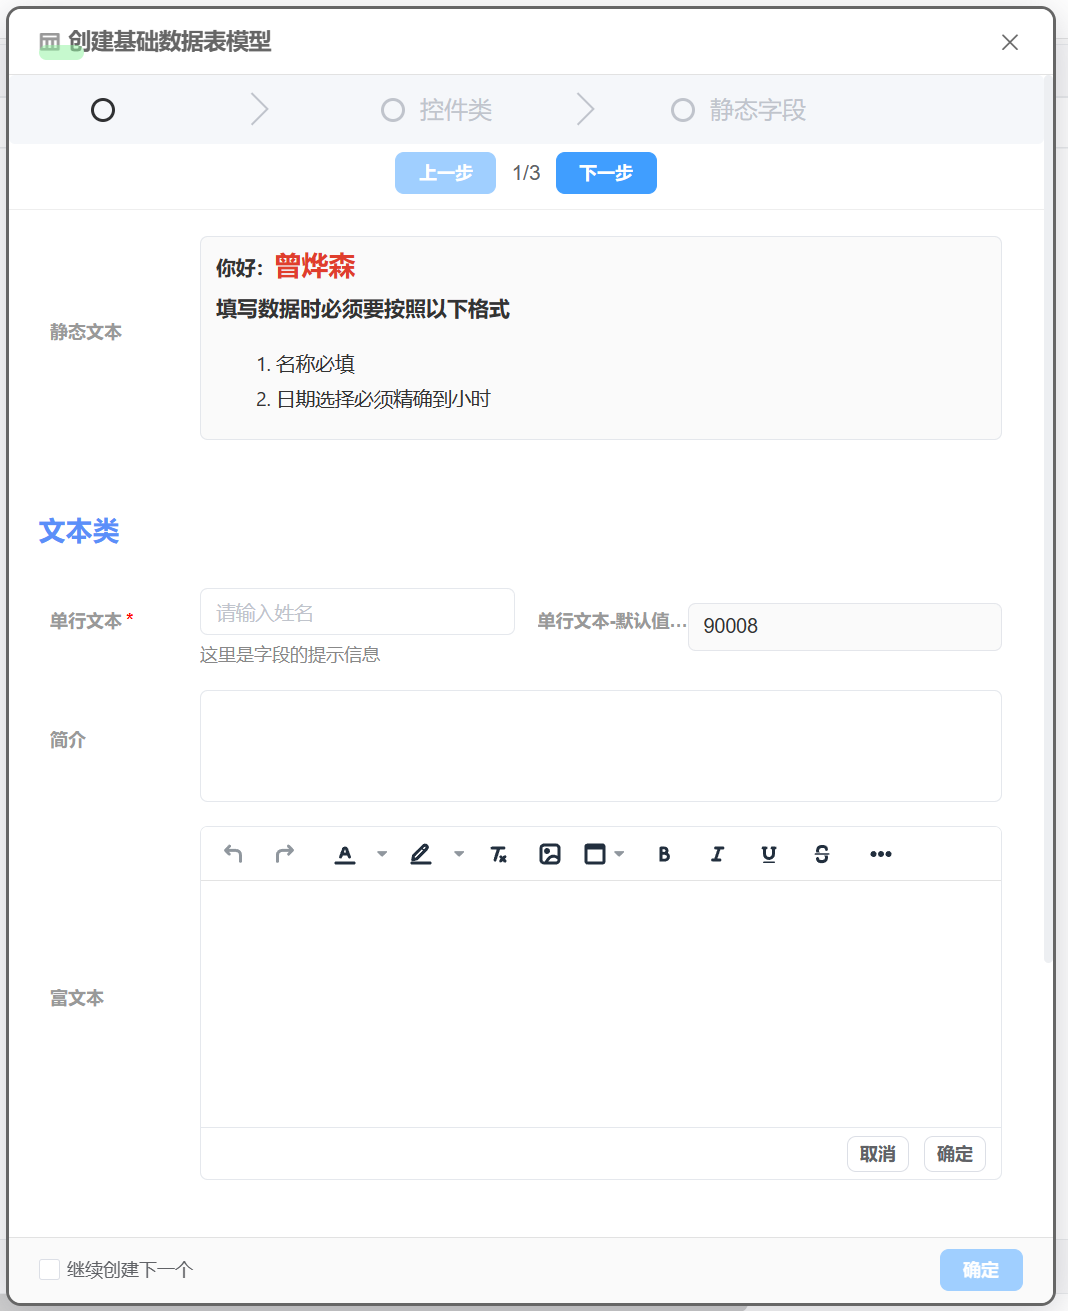
Task: Expand the text color dropdown arrow
Action: [382, 854]
